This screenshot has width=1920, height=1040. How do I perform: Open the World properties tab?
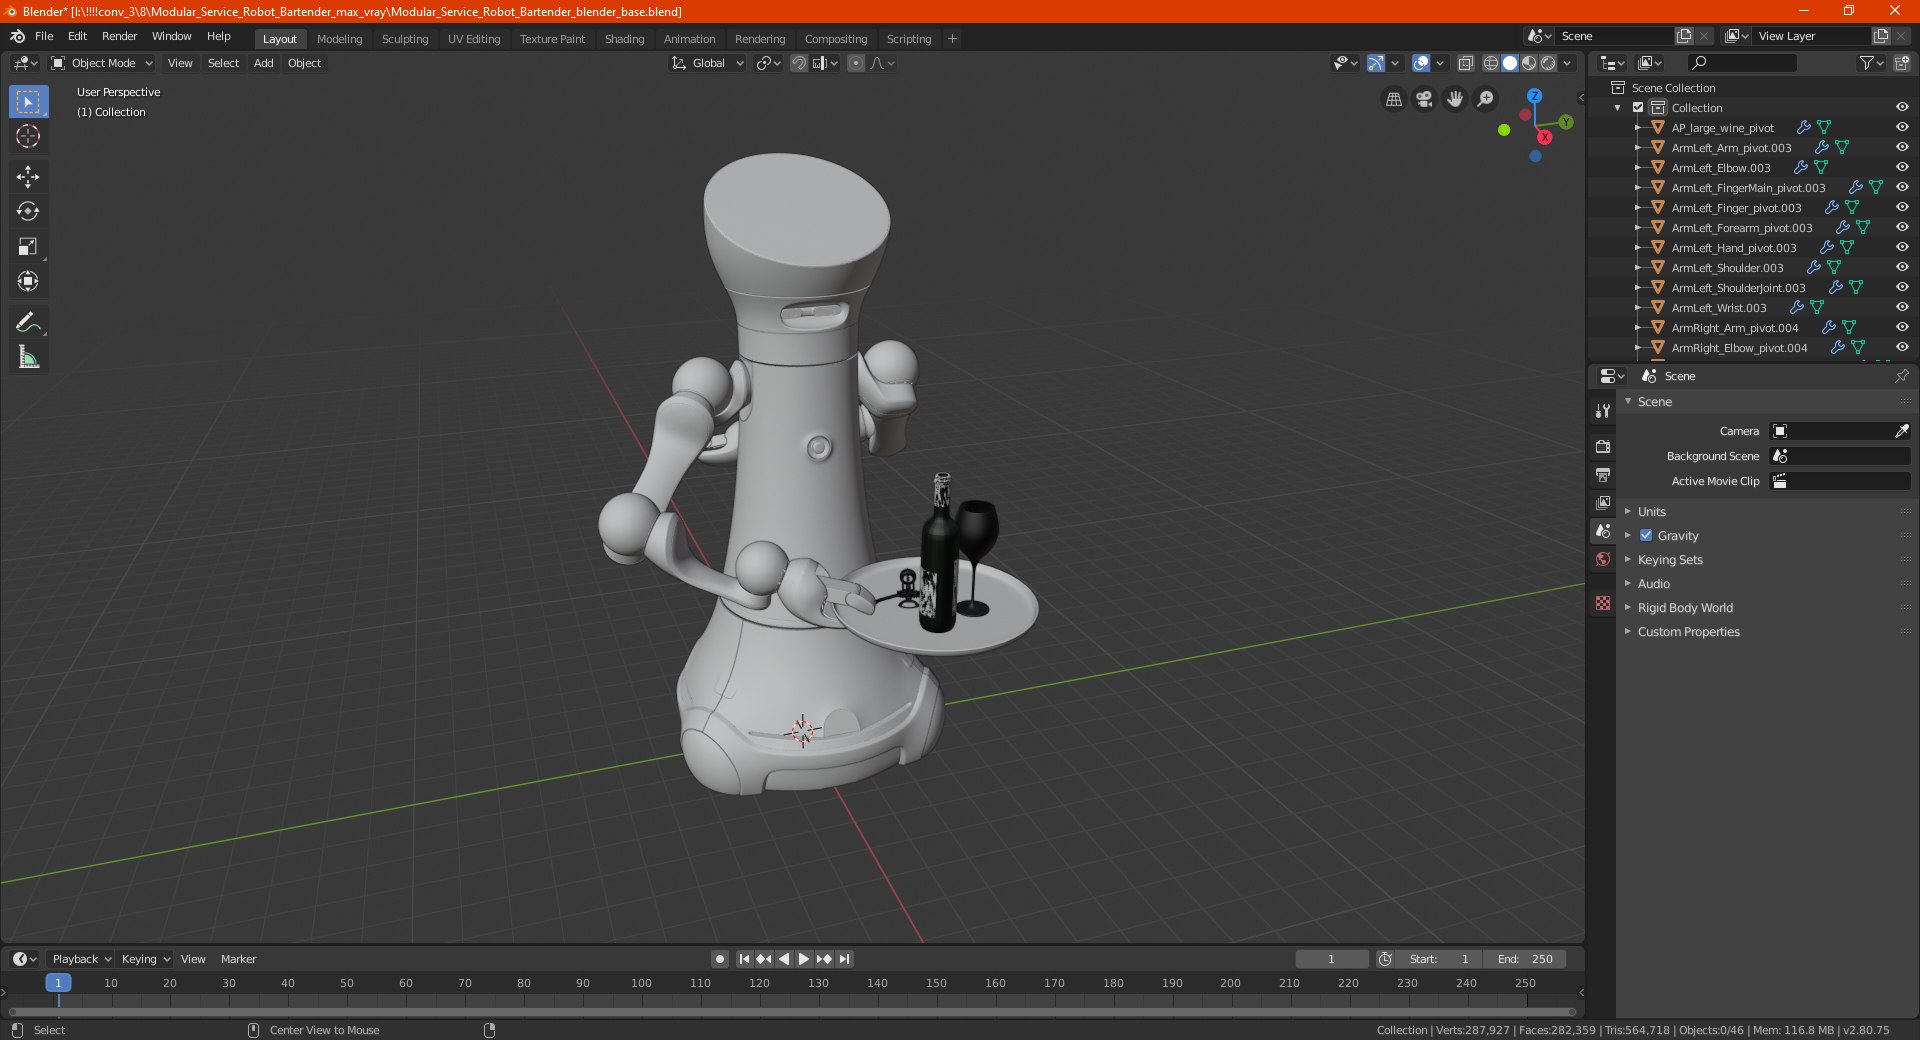1603,559
